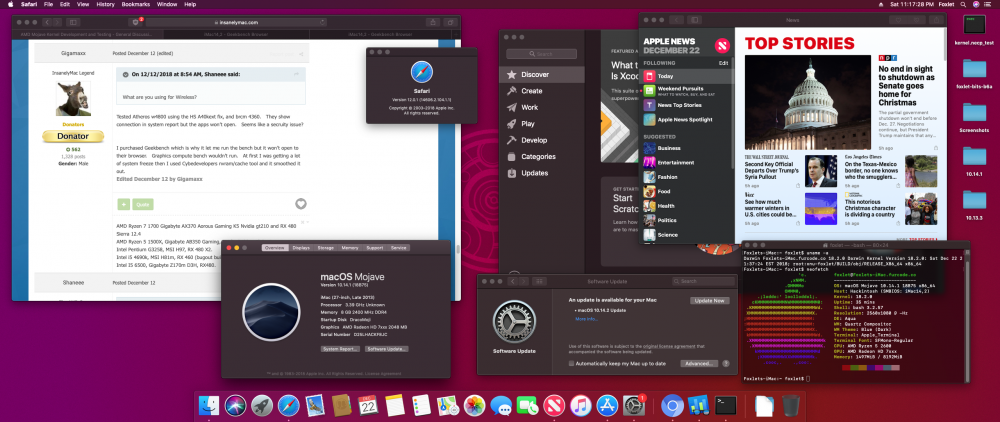Screen dimensions: 1000x422
Task: Open Launchpad rocket icon in Dock
Action: pos(261,405)
